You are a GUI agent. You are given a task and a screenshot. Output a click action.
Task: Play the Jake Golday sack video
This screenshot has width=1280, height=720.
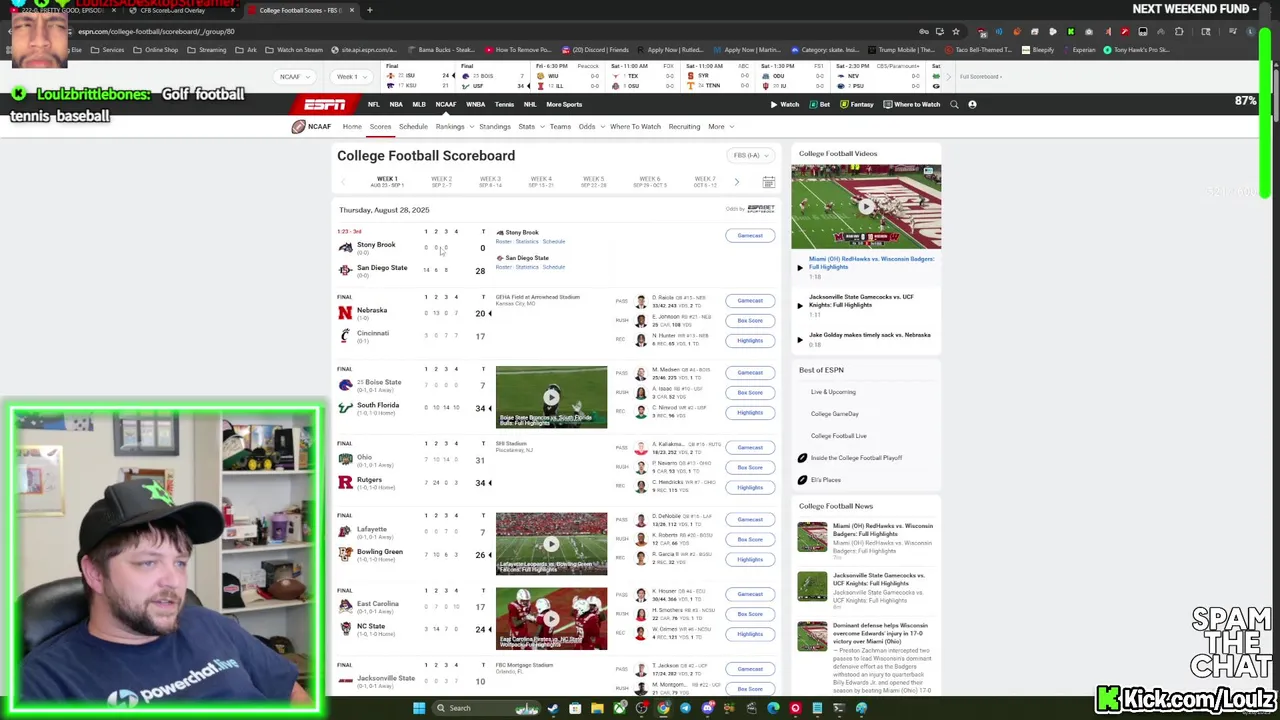pyautogui.click(x=800, y=339)
